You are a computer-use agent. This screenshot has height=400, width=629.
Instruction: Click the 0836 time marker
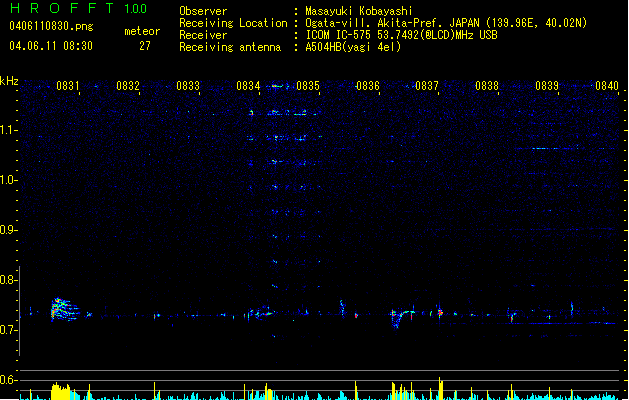tap(367, 86)
